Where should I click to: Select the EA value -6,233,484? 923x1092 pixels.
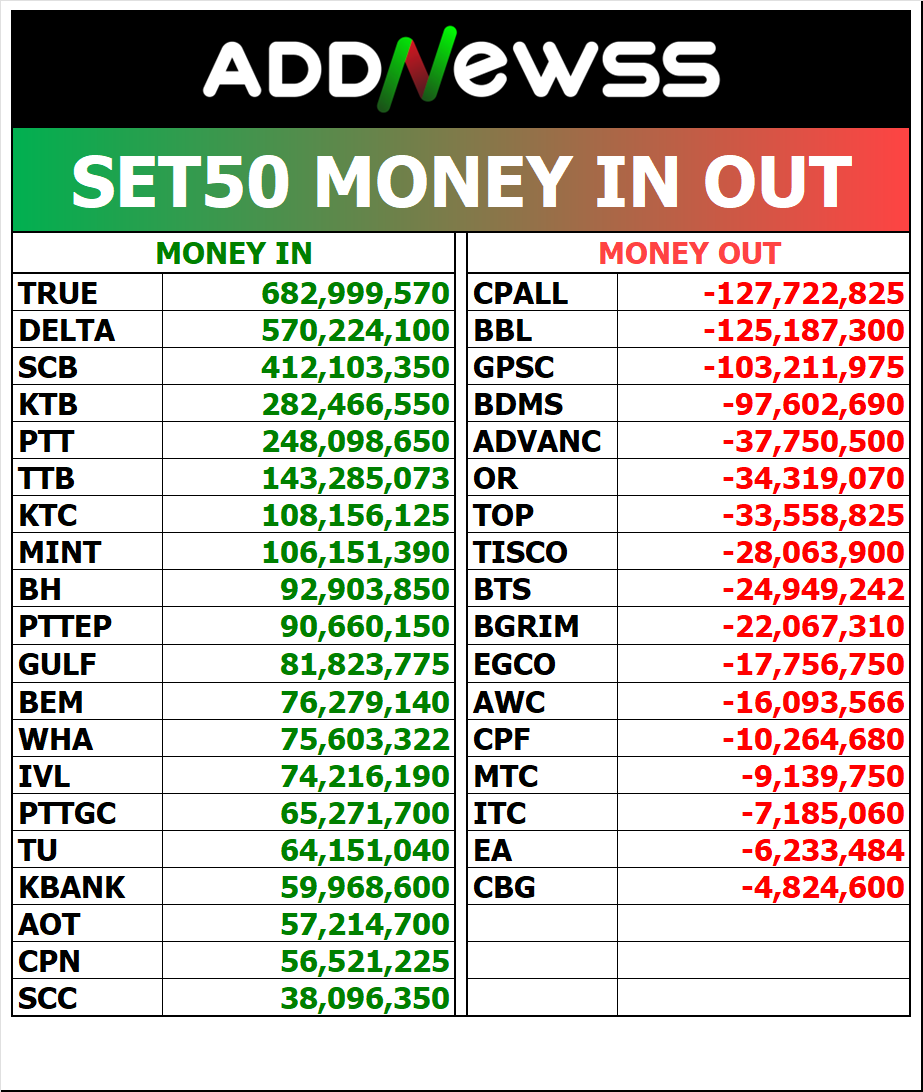coord(822,849)
